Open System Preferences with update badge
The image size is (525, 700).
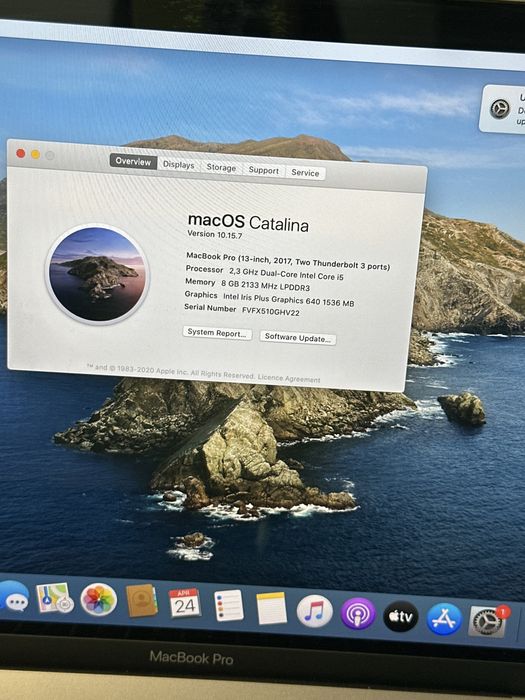coord(488,621)
